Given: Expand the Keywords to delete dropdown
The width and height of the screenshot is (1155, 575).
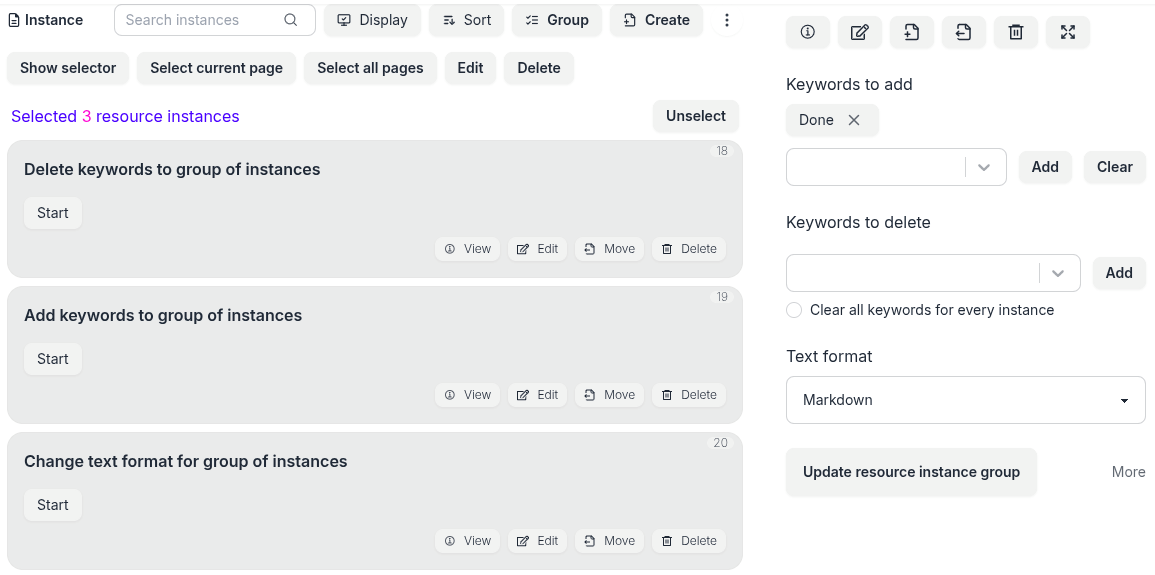Looking at the screenshot, I should (1058, 273).
